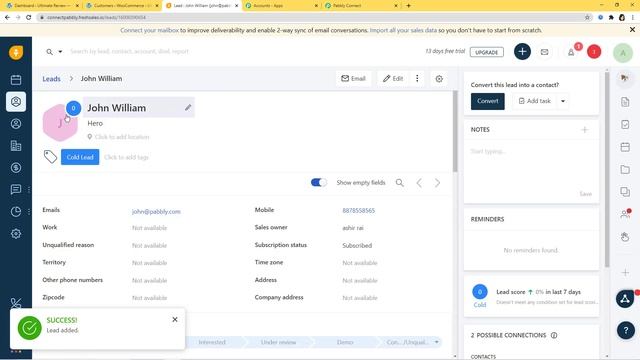Click the Cold Lead tag button
Viewport: 640px width, 360px height.
coord(80,157)
